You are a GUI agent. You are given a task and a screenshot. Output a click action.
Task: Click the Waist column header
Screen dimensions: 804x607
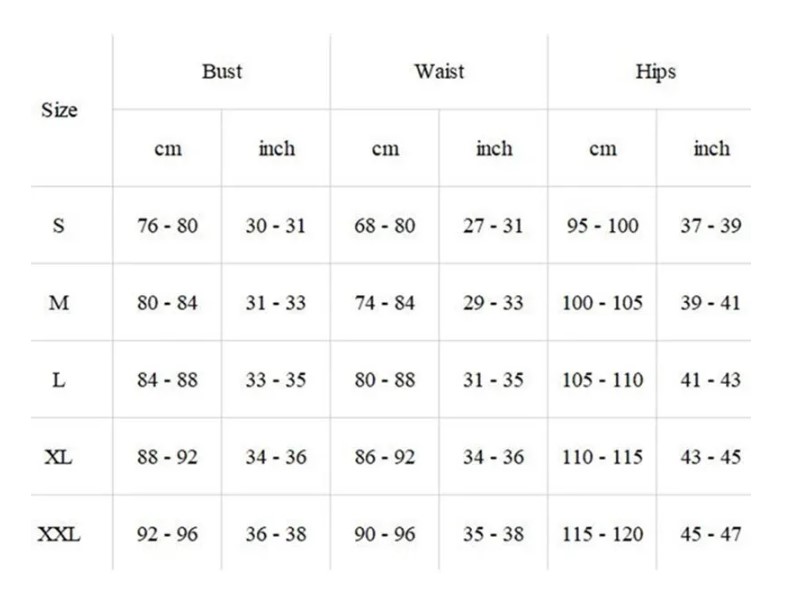point(439,72)
